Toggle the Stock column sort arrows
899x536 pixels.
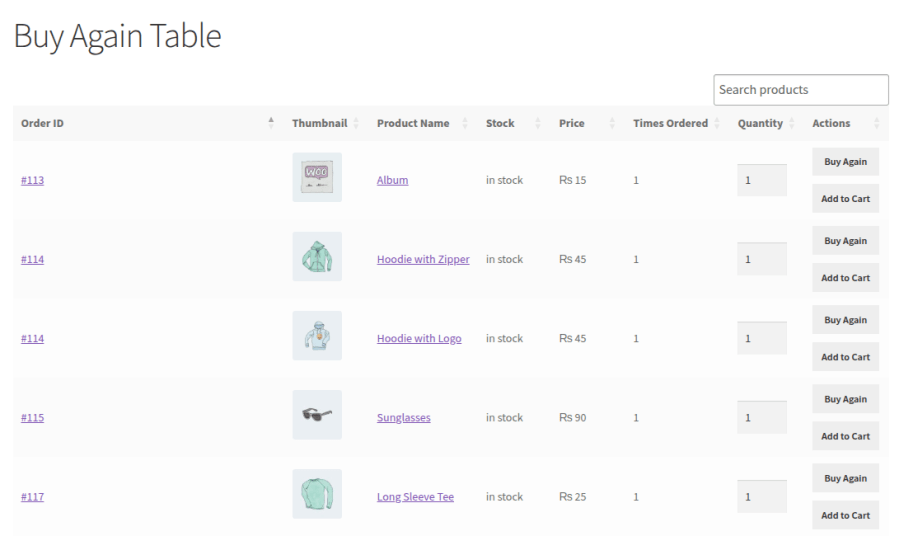537,123
